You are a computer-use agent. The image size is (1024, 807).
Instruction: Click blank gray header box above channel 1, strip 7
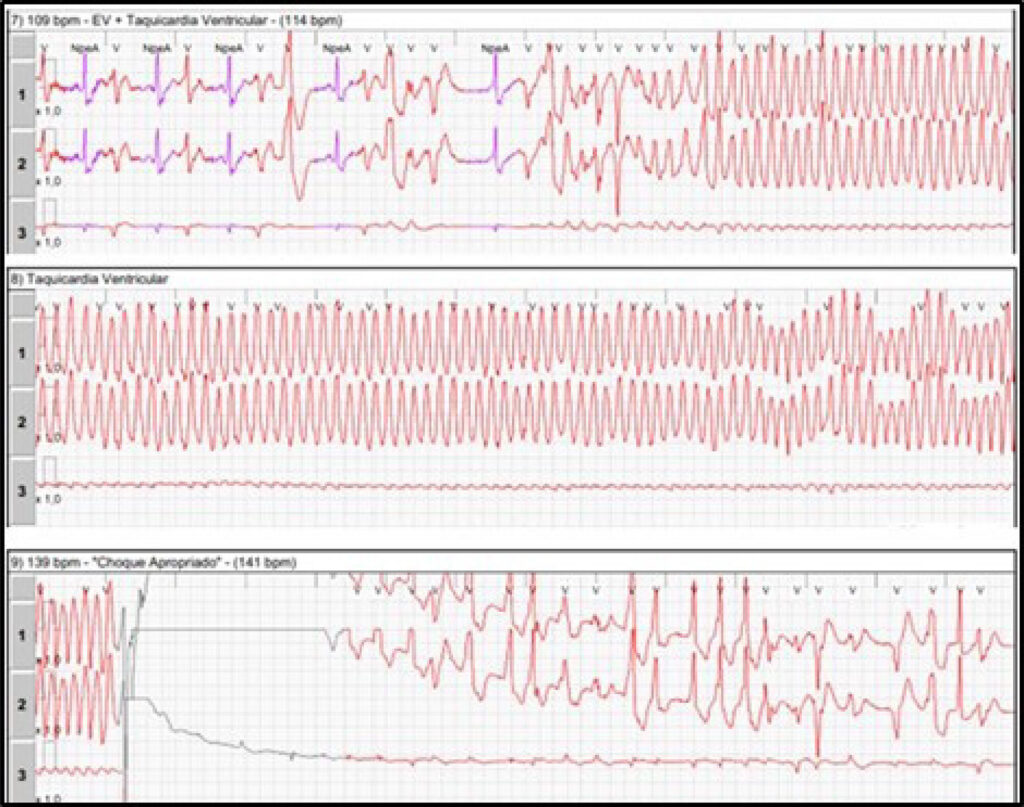click(x=22, y=46)
